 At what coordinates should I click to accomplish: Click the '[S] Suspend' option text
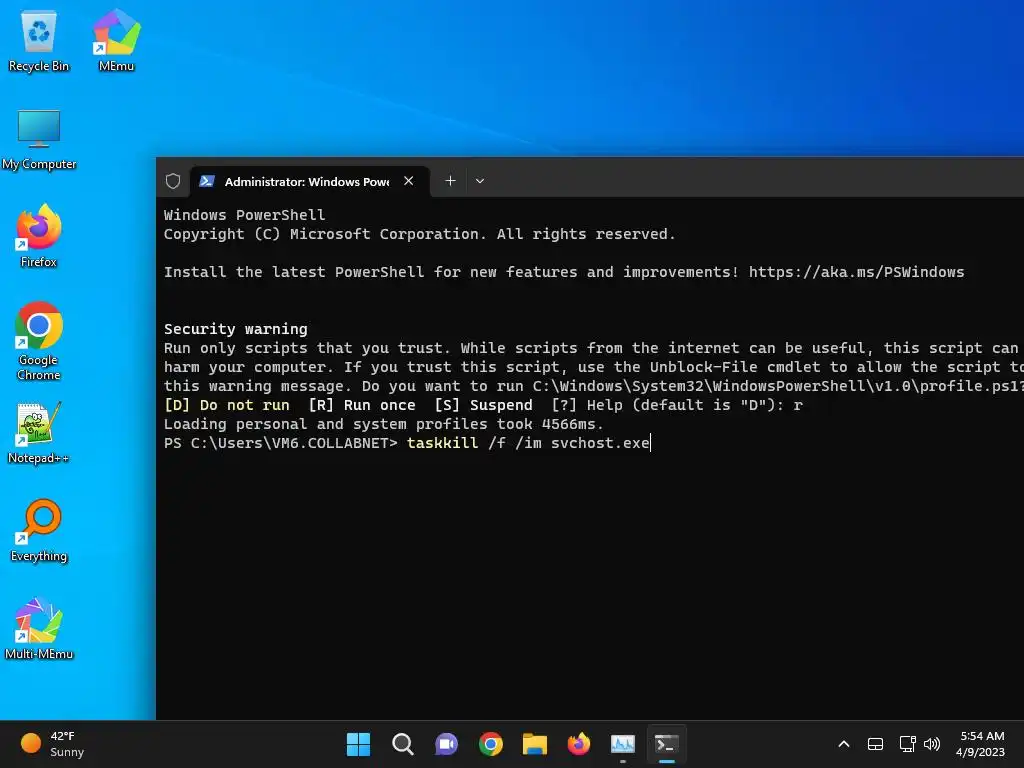pos(483,406)
